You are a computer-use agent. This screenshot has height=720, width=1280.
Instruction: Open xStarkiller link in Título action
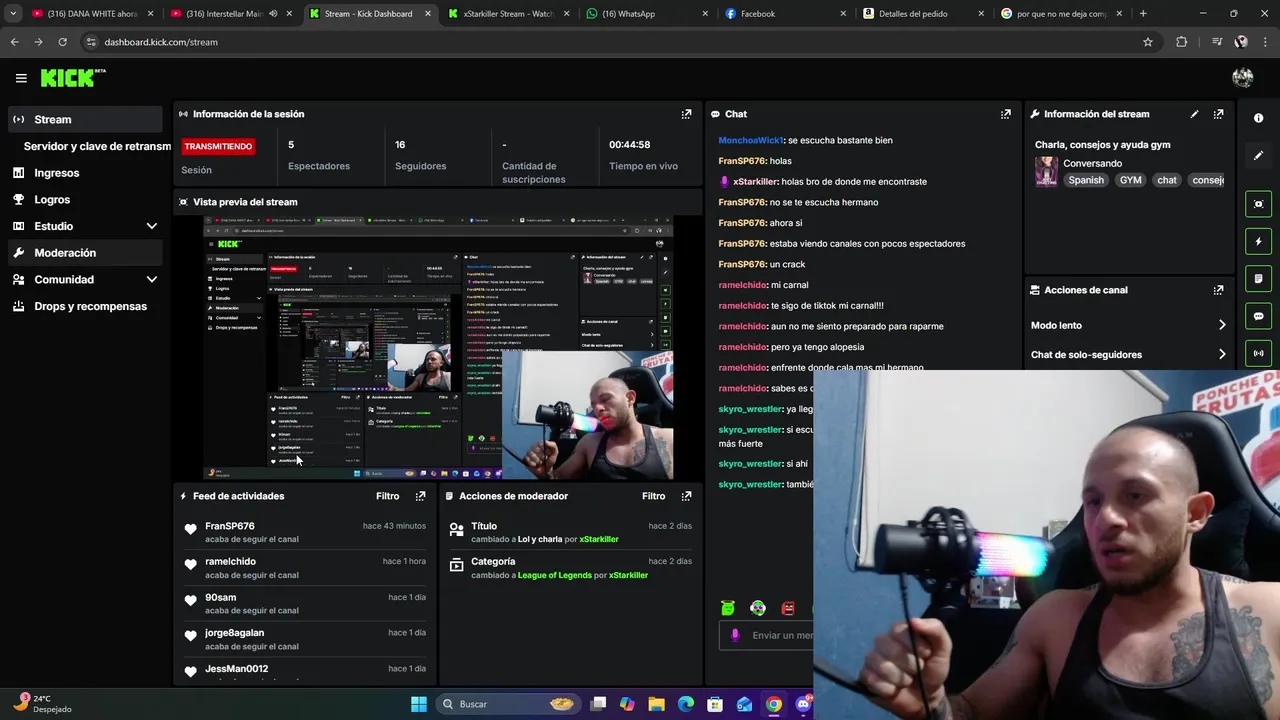tap(599, 539)
